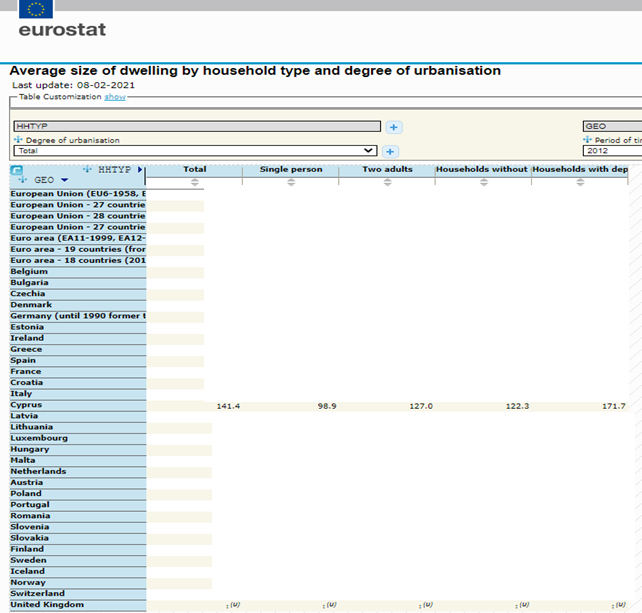
Task: Sort the Households without column
Action: (x=481, y=182)
